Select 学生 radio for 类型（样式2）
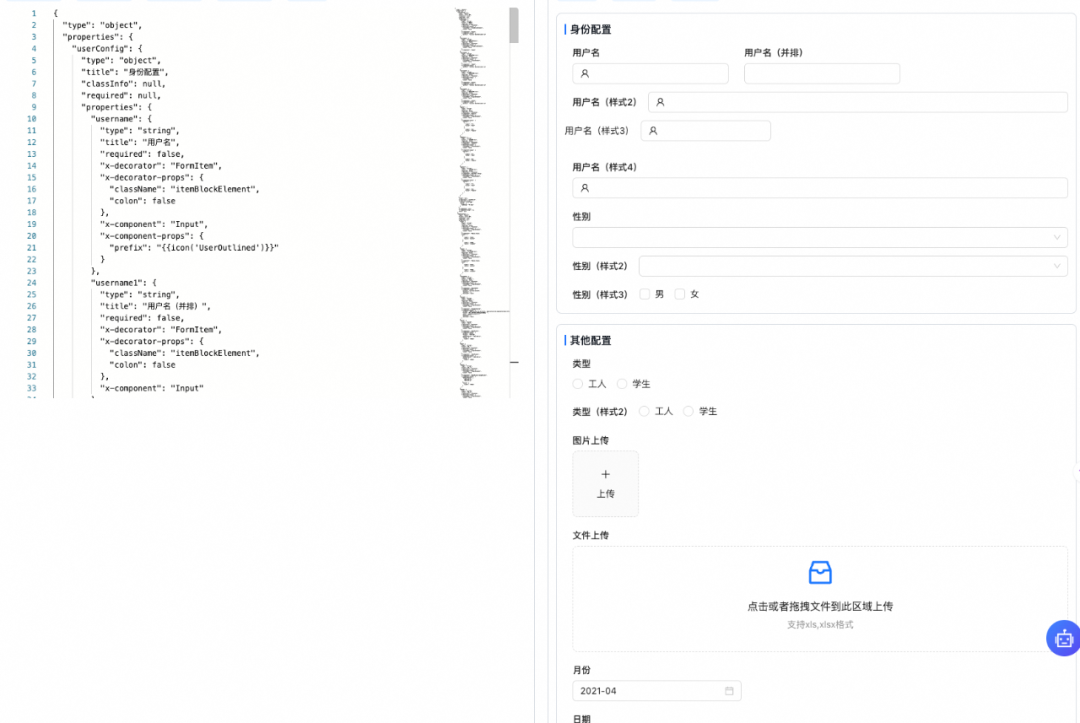The height and width of the screenshot is (723, 1080). (688, 411)
